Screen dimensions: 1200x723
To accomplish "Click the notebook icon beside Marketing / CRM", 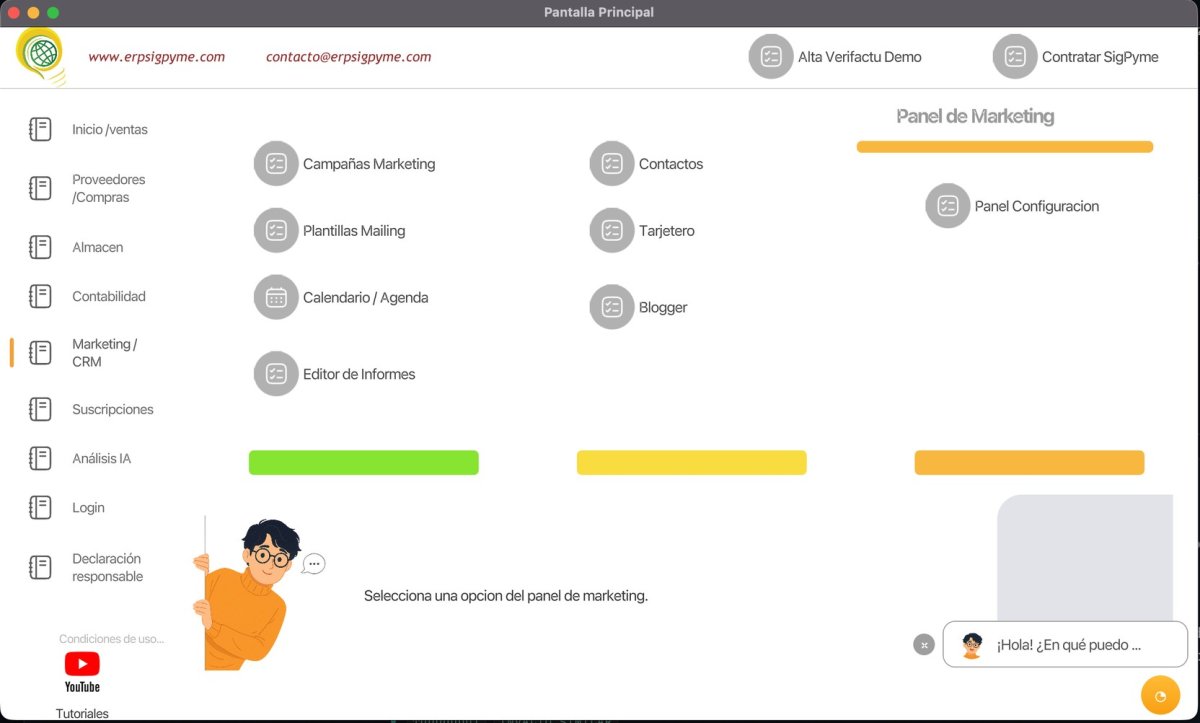I will (x=40, y=352).
